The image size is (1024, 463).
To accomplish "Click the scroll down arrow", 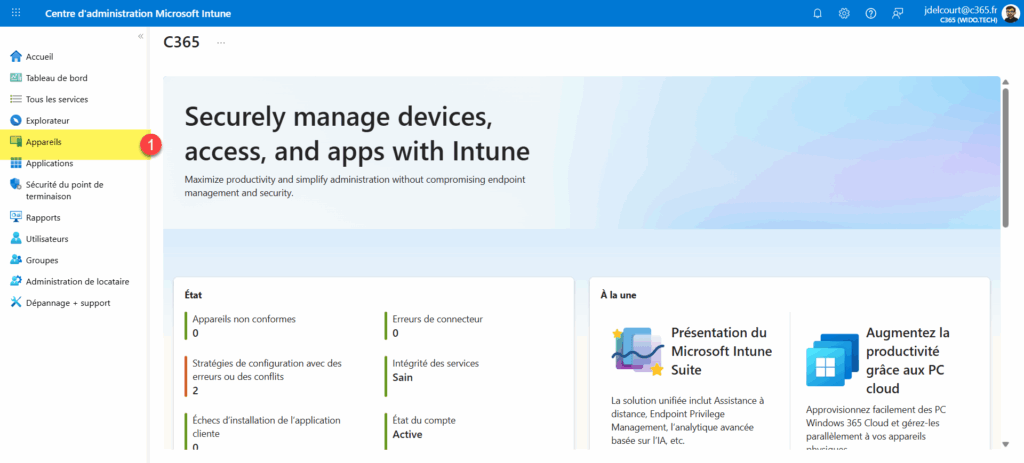I will pos(1006,444).
